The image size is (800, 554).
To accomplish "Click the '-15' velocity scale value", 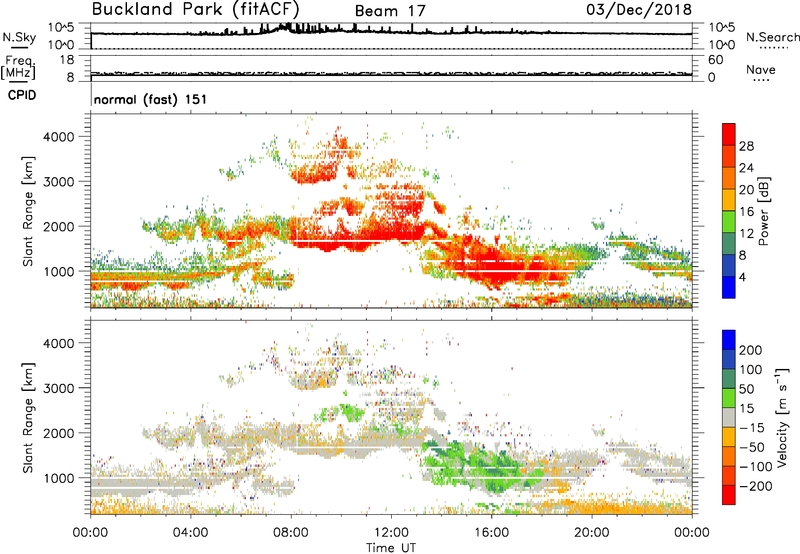I will pyautogui.click(x=752, y=427).
